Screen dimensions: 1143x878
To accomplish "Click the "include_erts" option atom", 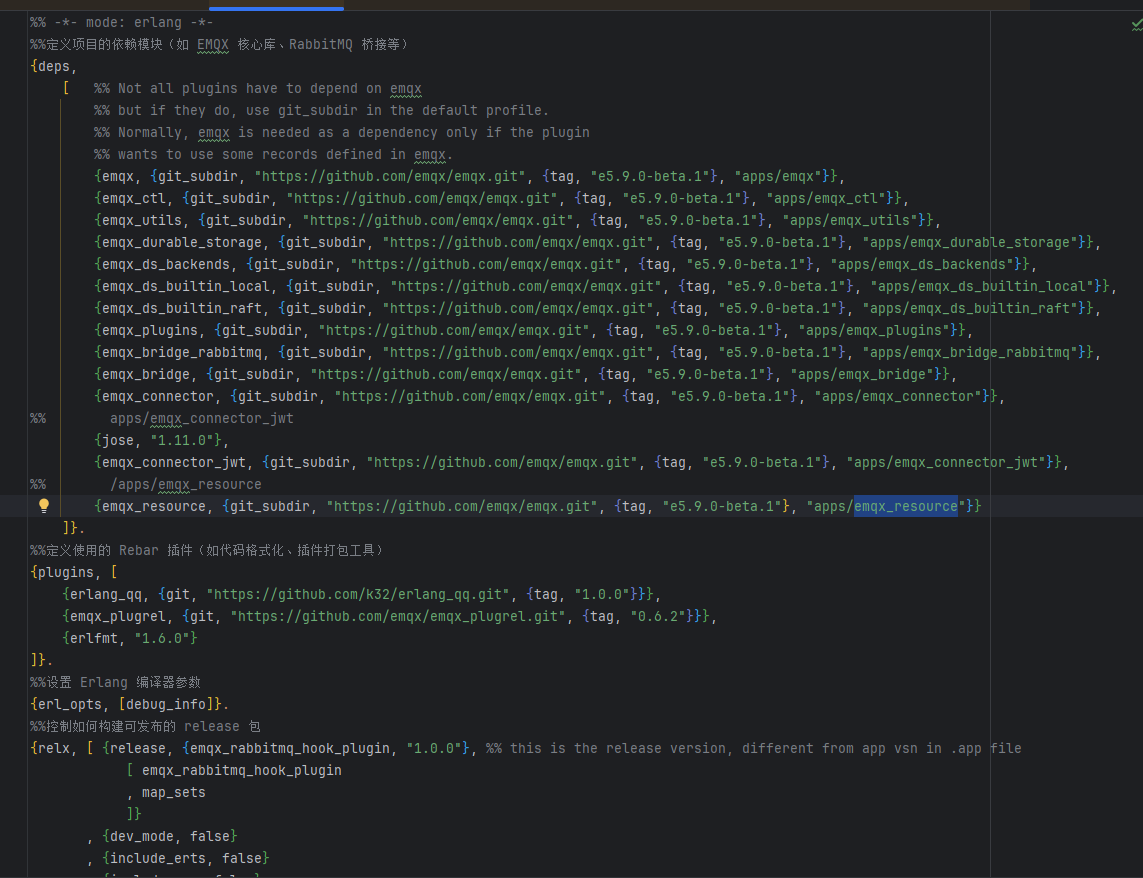I will (158, 858).
